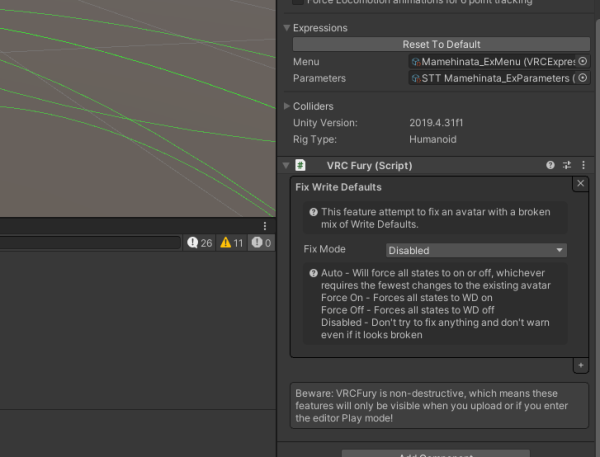Collapse the VRC Fury component foldout
600x457 pixels.
coord(286,165)
